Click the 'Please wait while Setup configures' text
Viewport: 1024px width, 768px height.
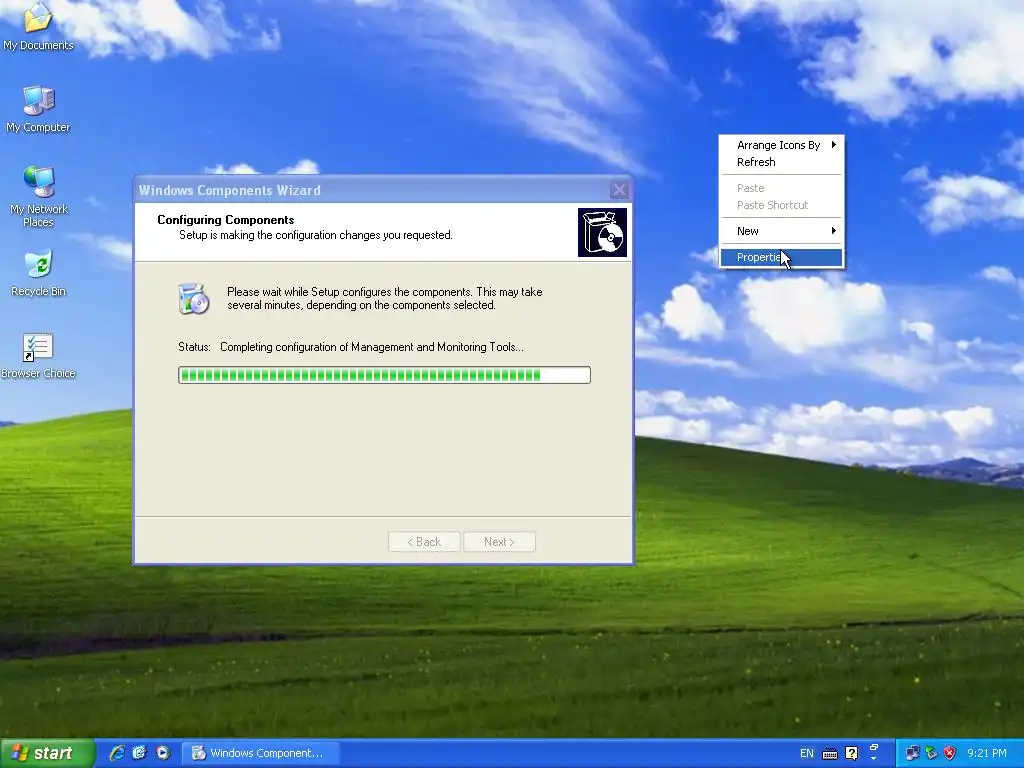pyautogui.click(x=385, y=298)
